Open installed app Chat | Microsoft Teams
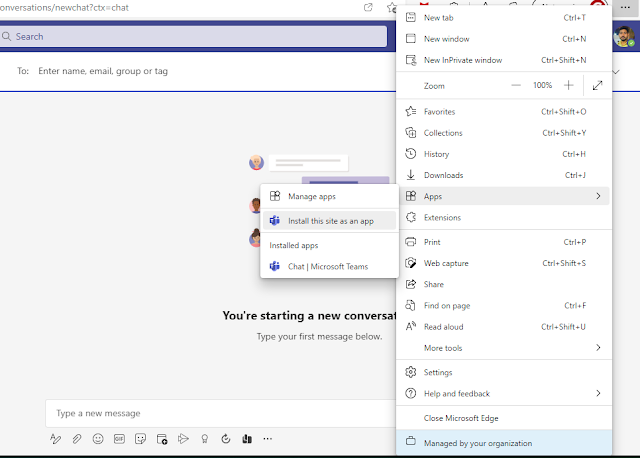The height and width of the screenshot is (458, 640). click(329, 267)
